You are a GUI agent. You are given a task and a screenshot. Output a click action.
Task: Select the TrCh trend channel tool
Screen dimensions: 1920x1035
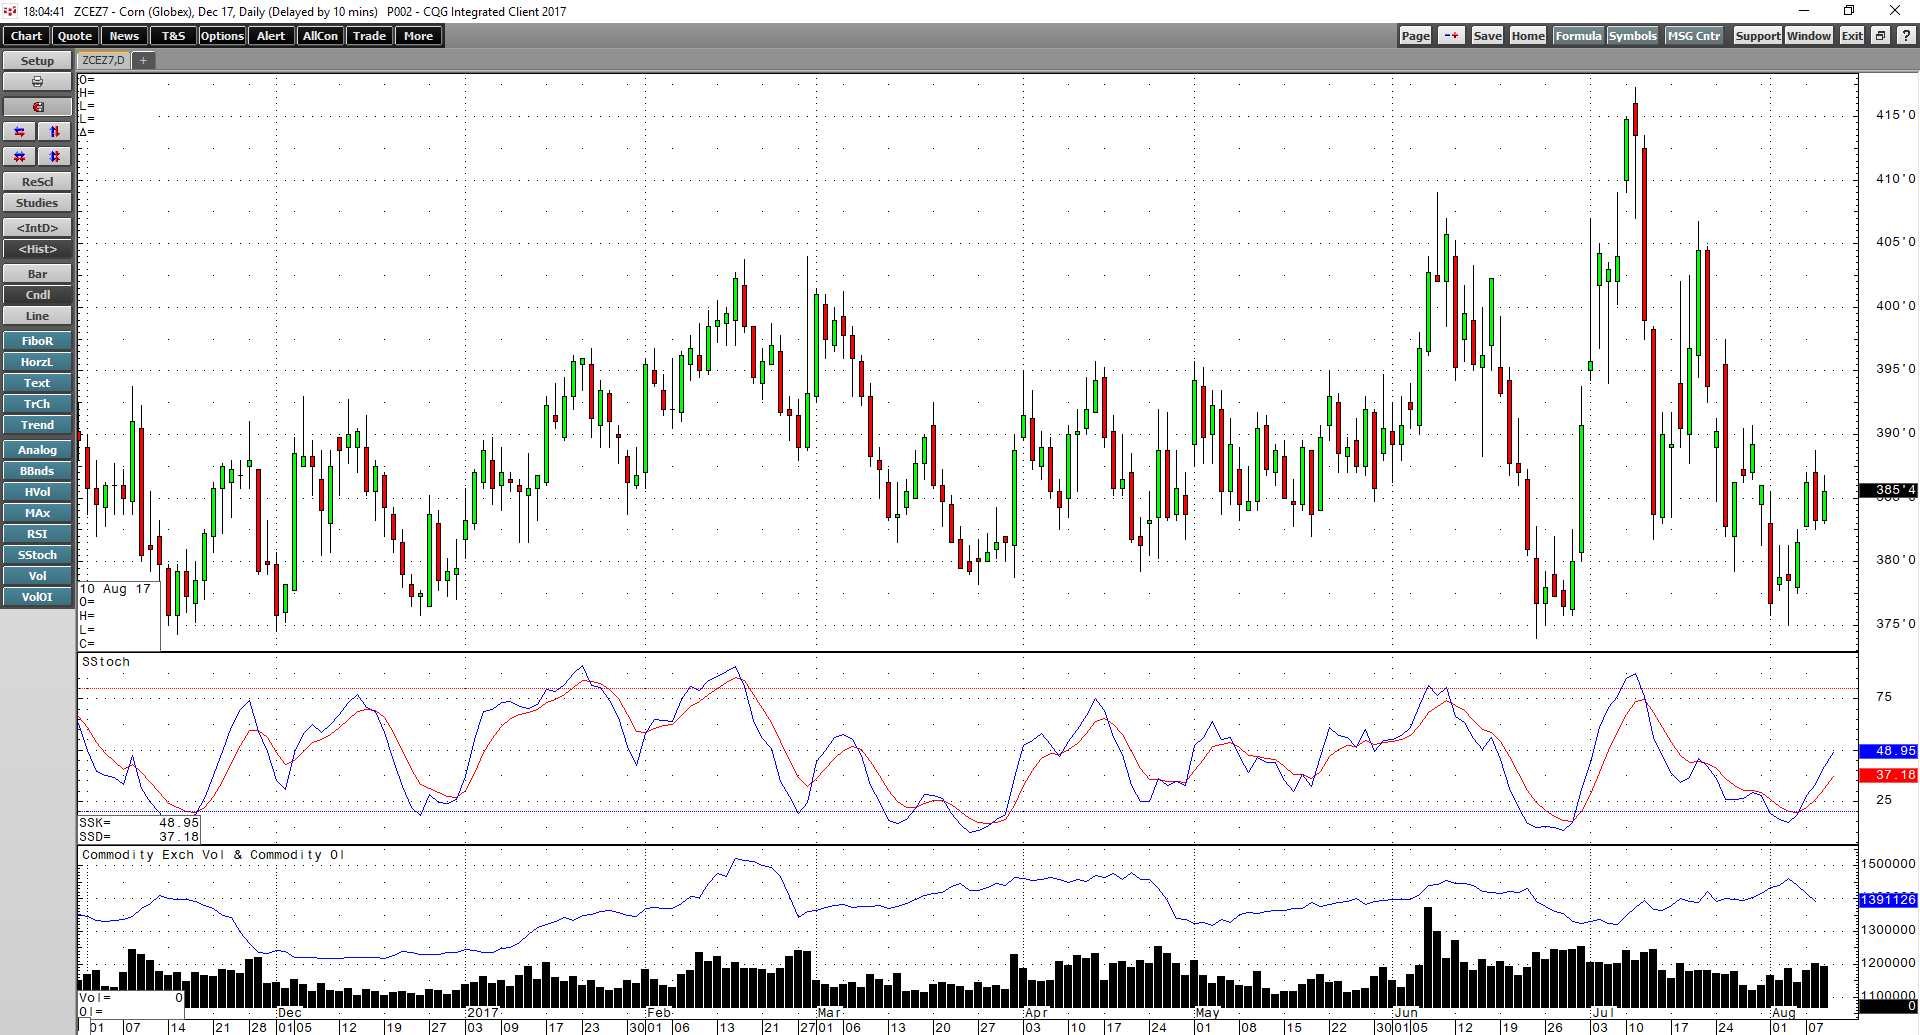37,404
